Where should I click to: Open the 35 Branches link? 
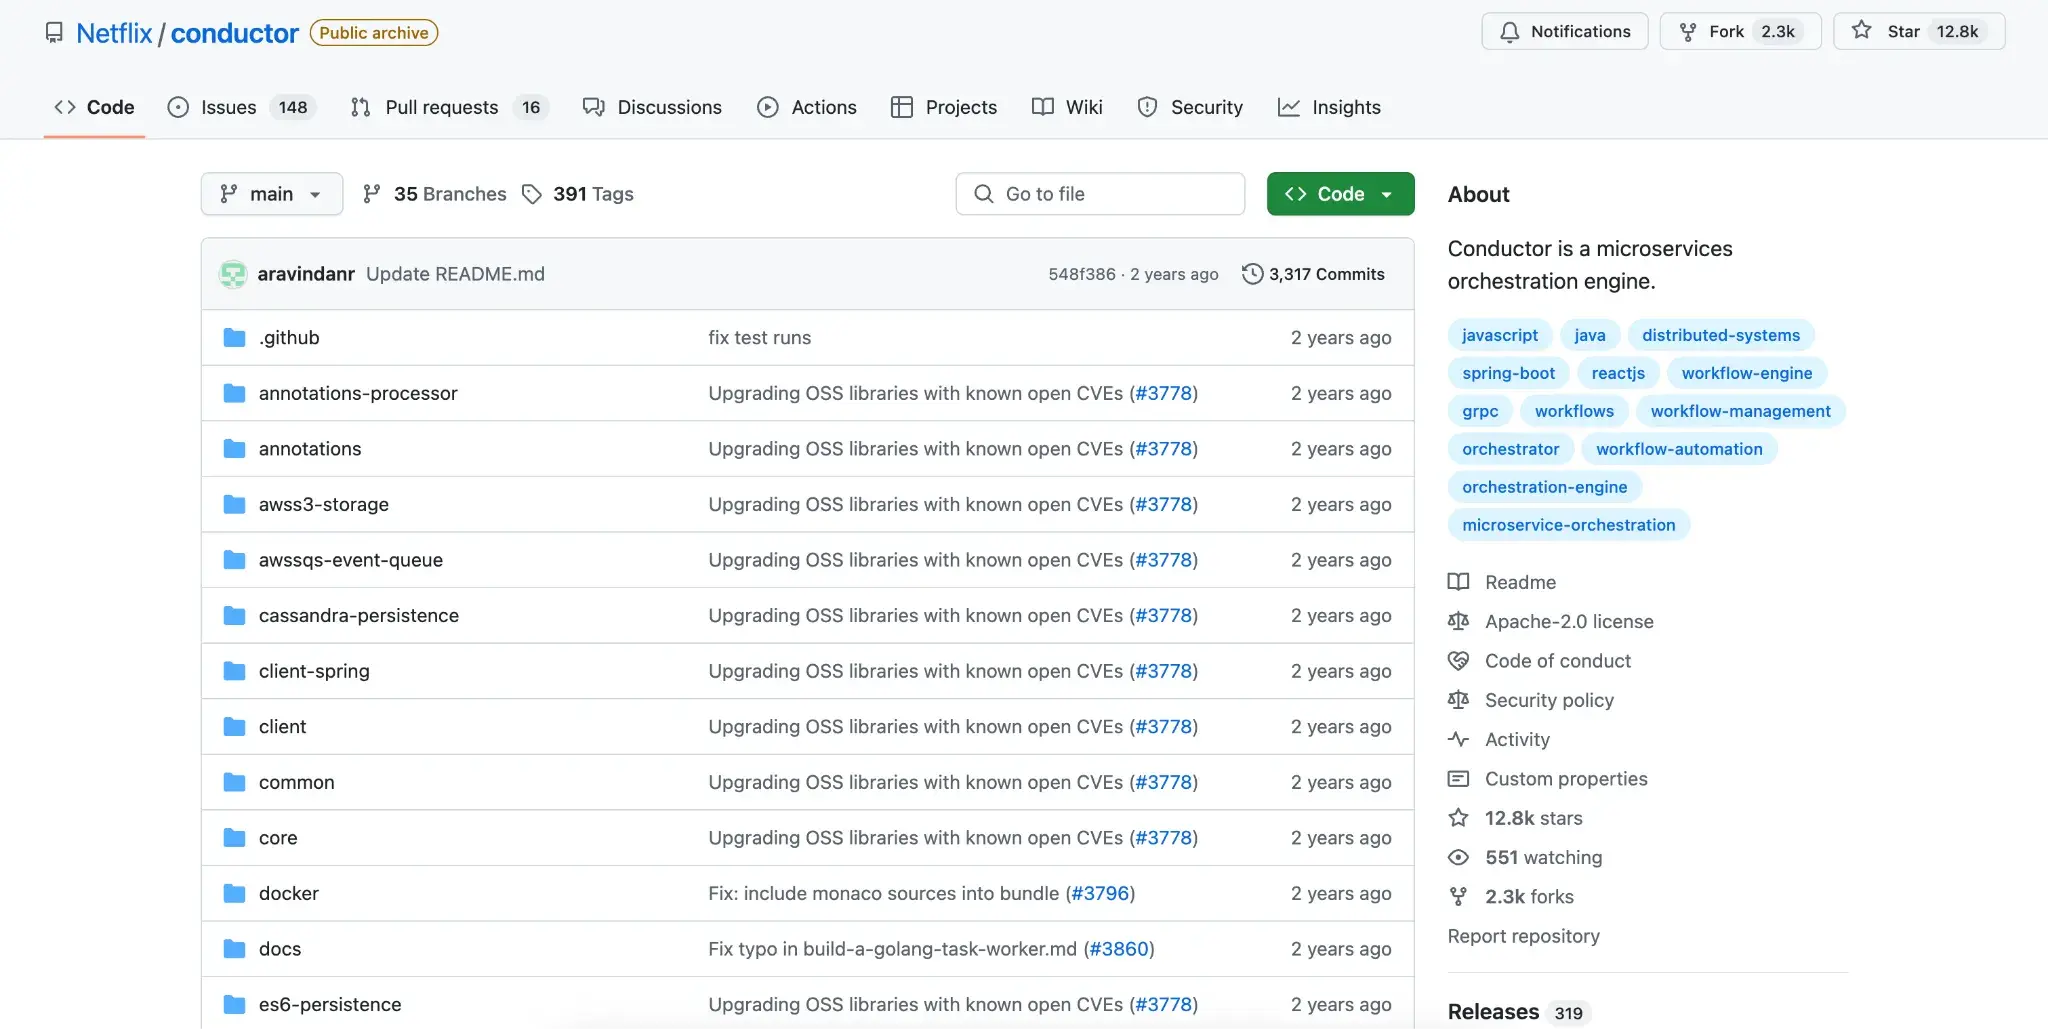[x=435, y=194]
